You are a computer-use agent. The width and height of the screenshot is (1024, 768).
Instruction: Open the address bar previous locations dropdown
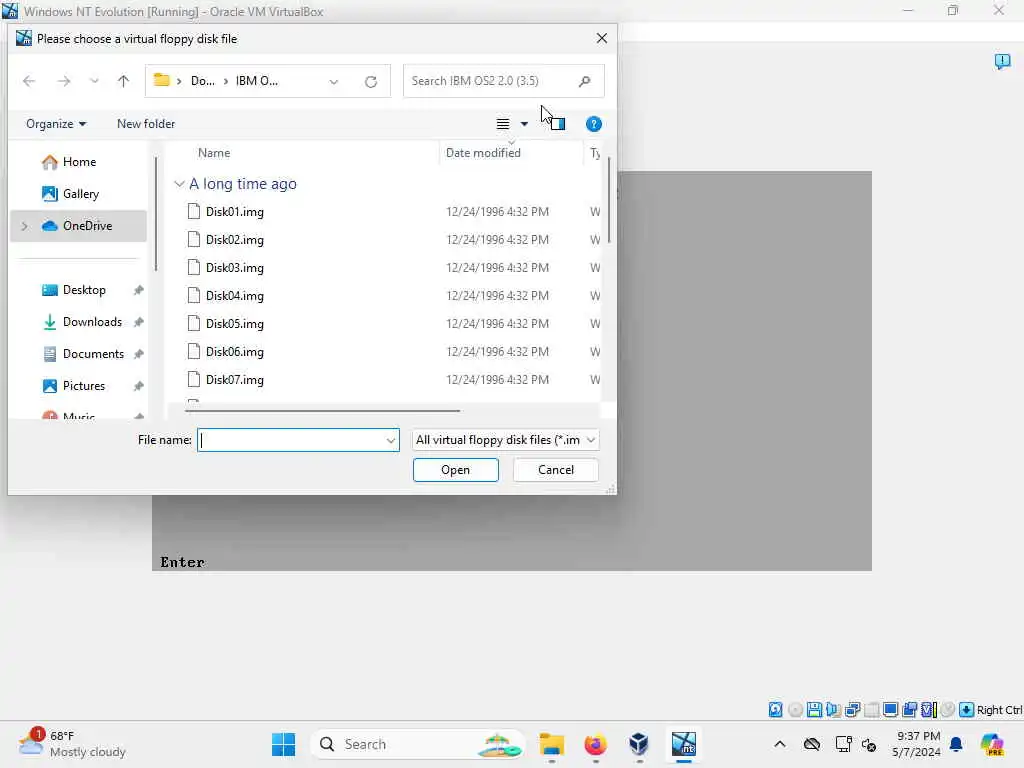334,82
